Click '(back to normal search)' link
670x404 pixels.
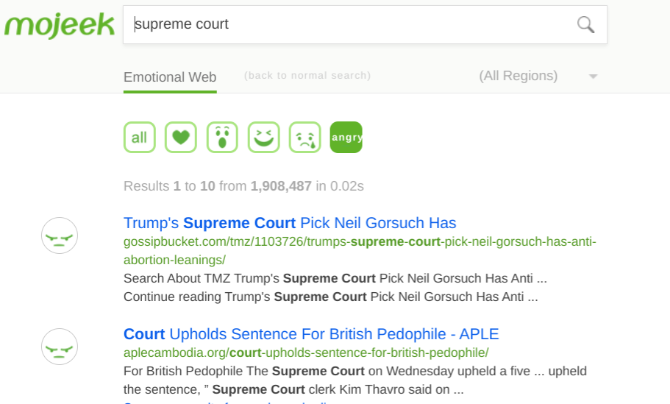pos(307,76)
